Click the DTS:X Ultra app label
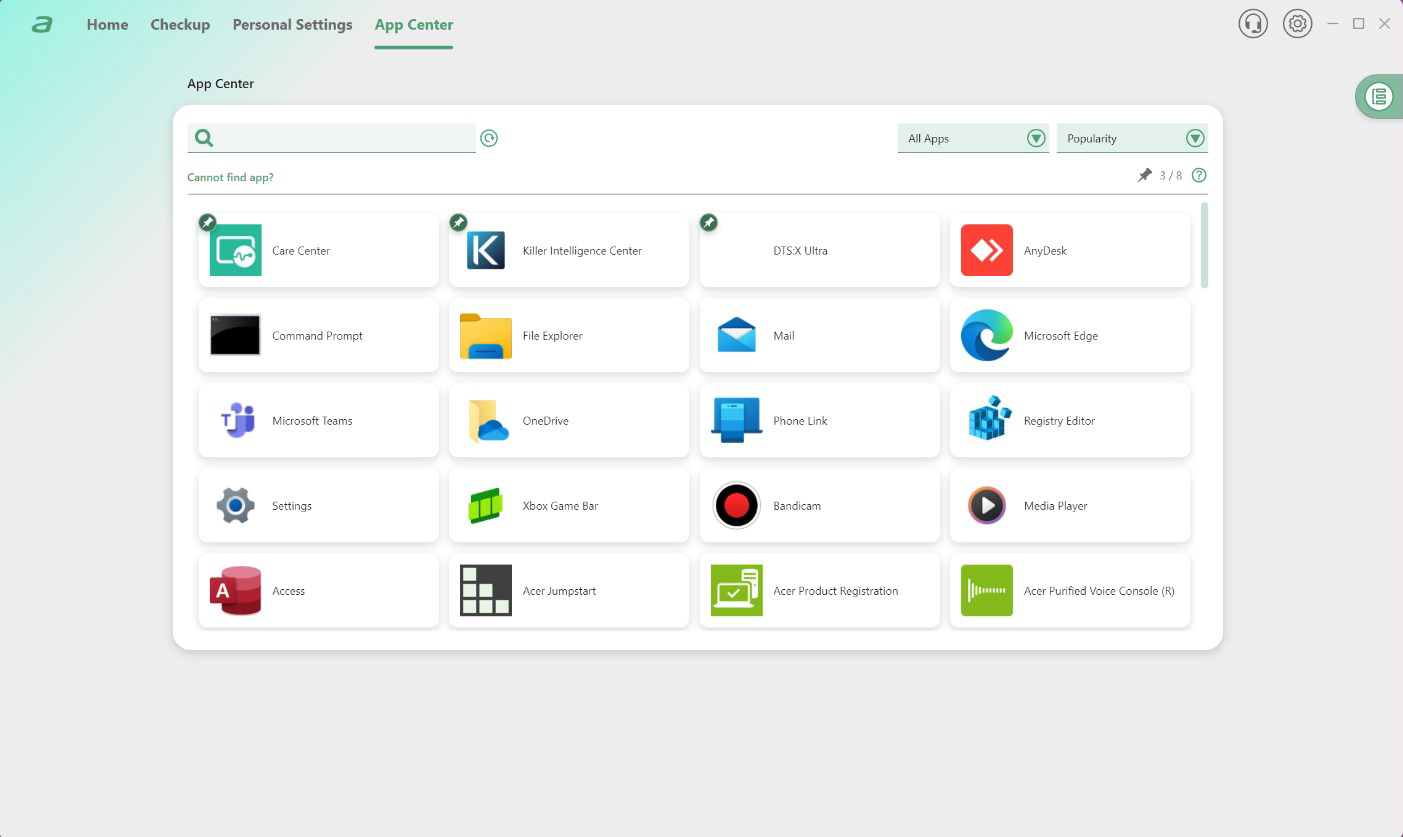This screenshot has height=837, width=1403. point(800,251)
